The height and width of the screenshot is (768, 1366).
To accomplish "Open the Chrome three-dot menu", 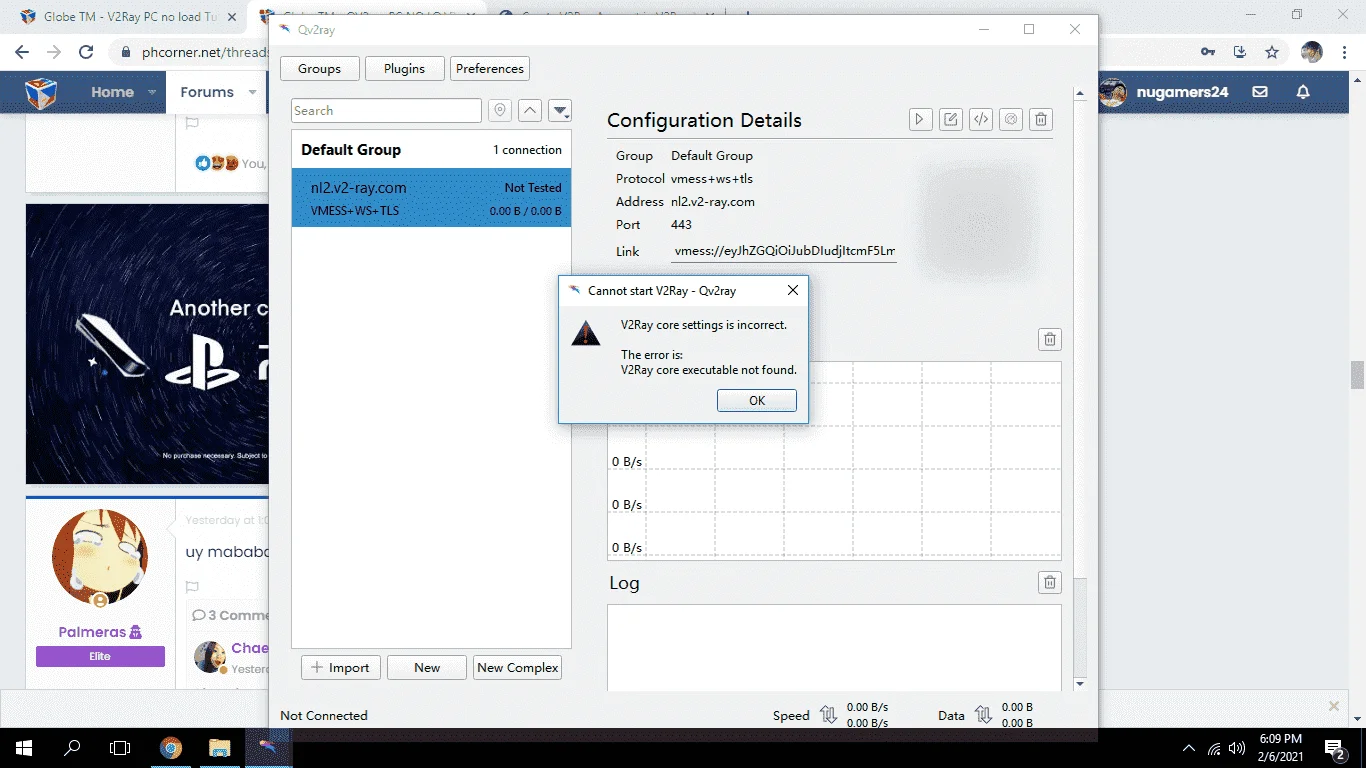I will tap(1345, 52).
